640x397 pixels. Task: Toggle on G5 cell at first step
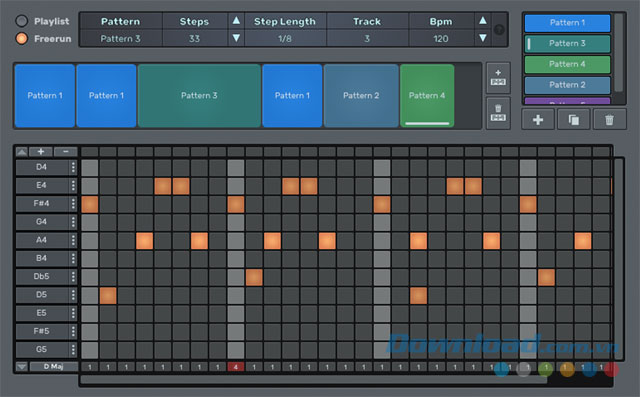pyautogui.click(x=90, y=350)
